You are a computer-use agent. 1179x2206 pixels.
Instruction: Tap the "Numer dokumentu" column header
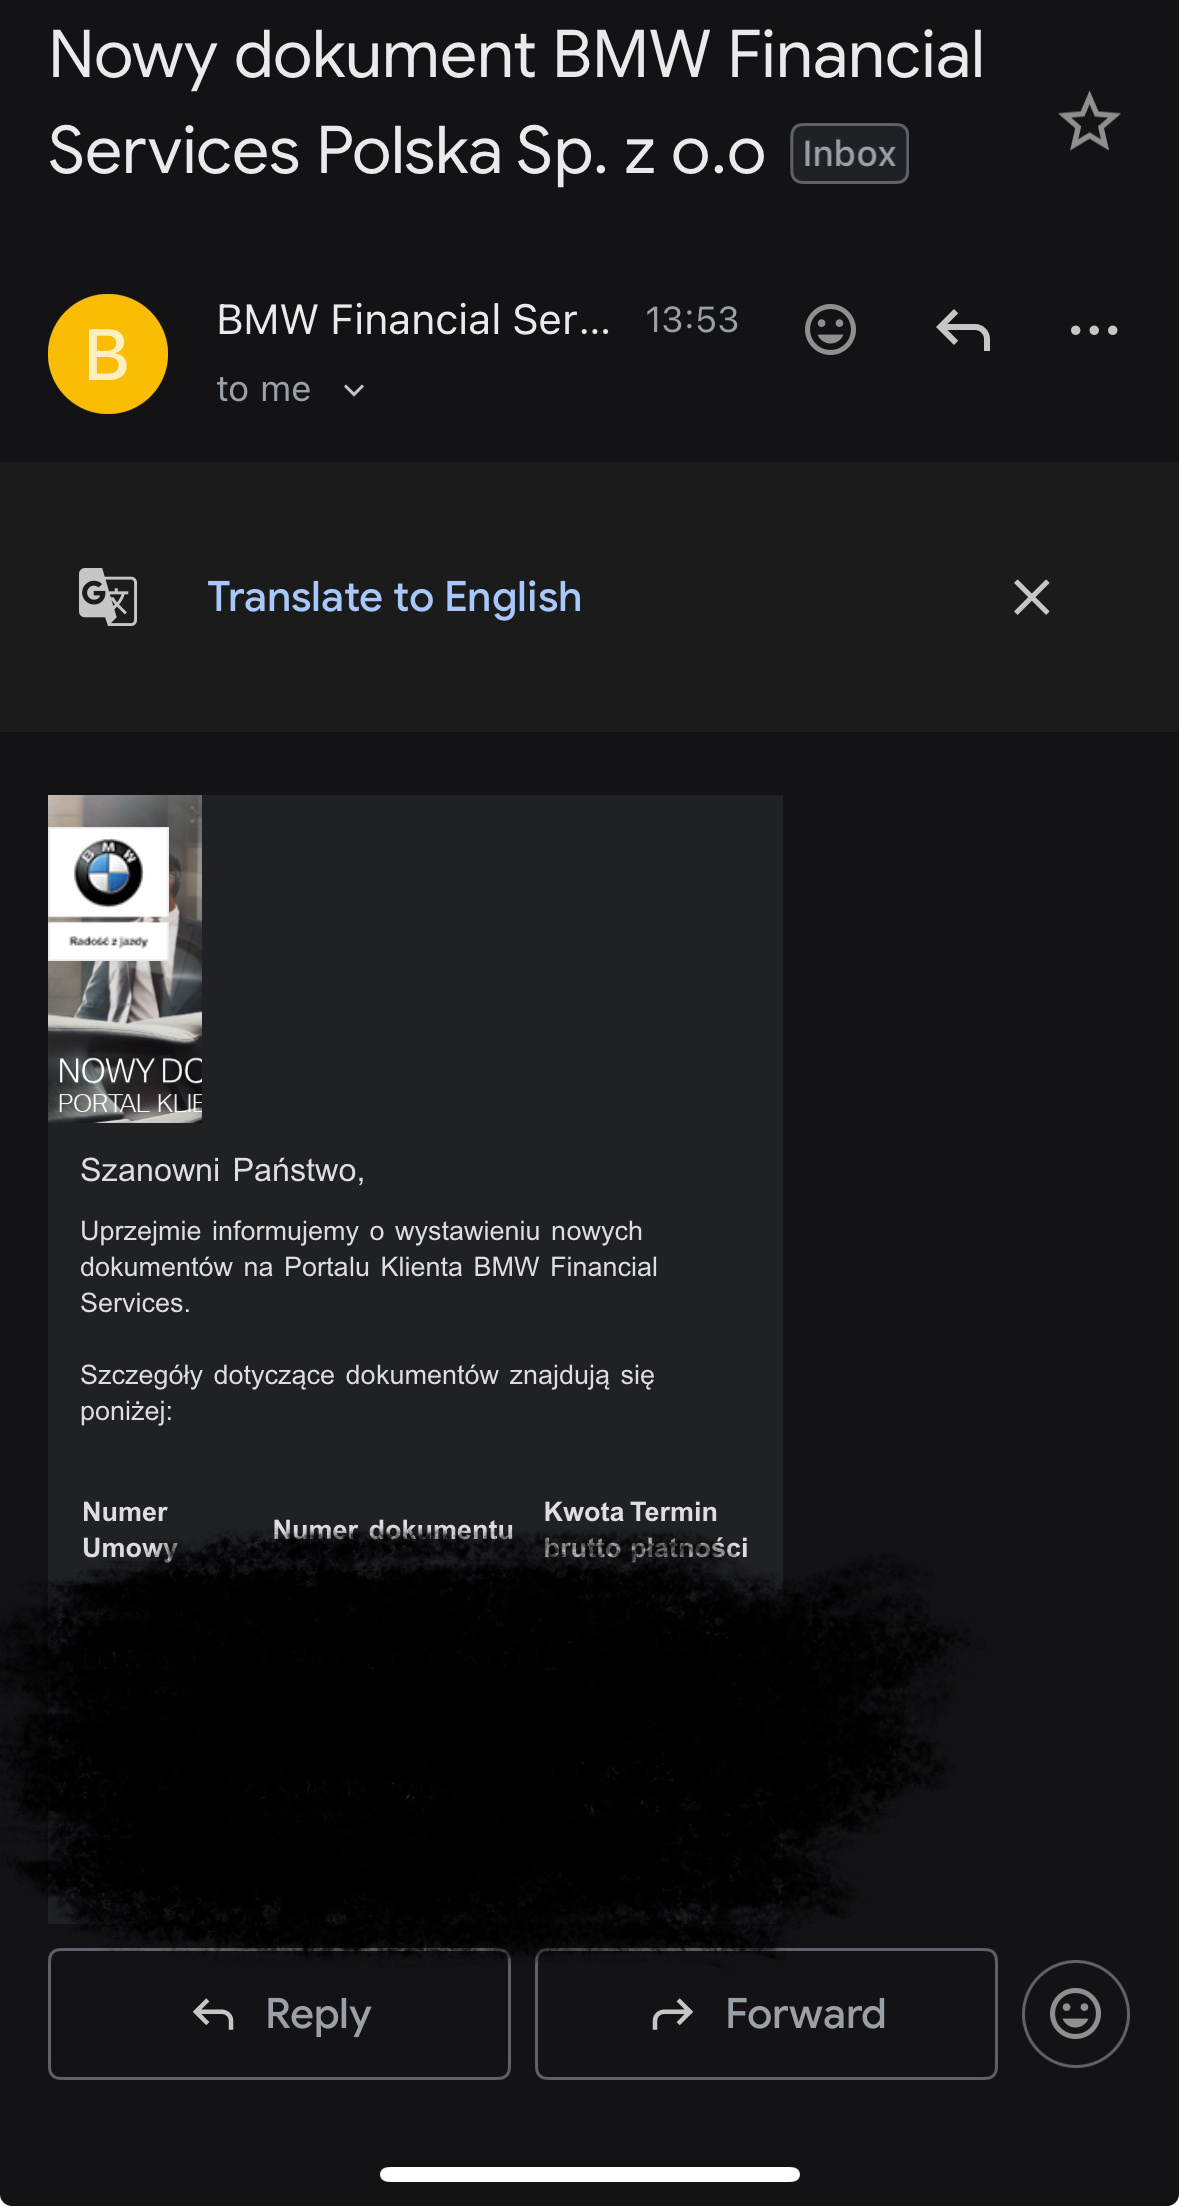click(x=392, y=1529)
